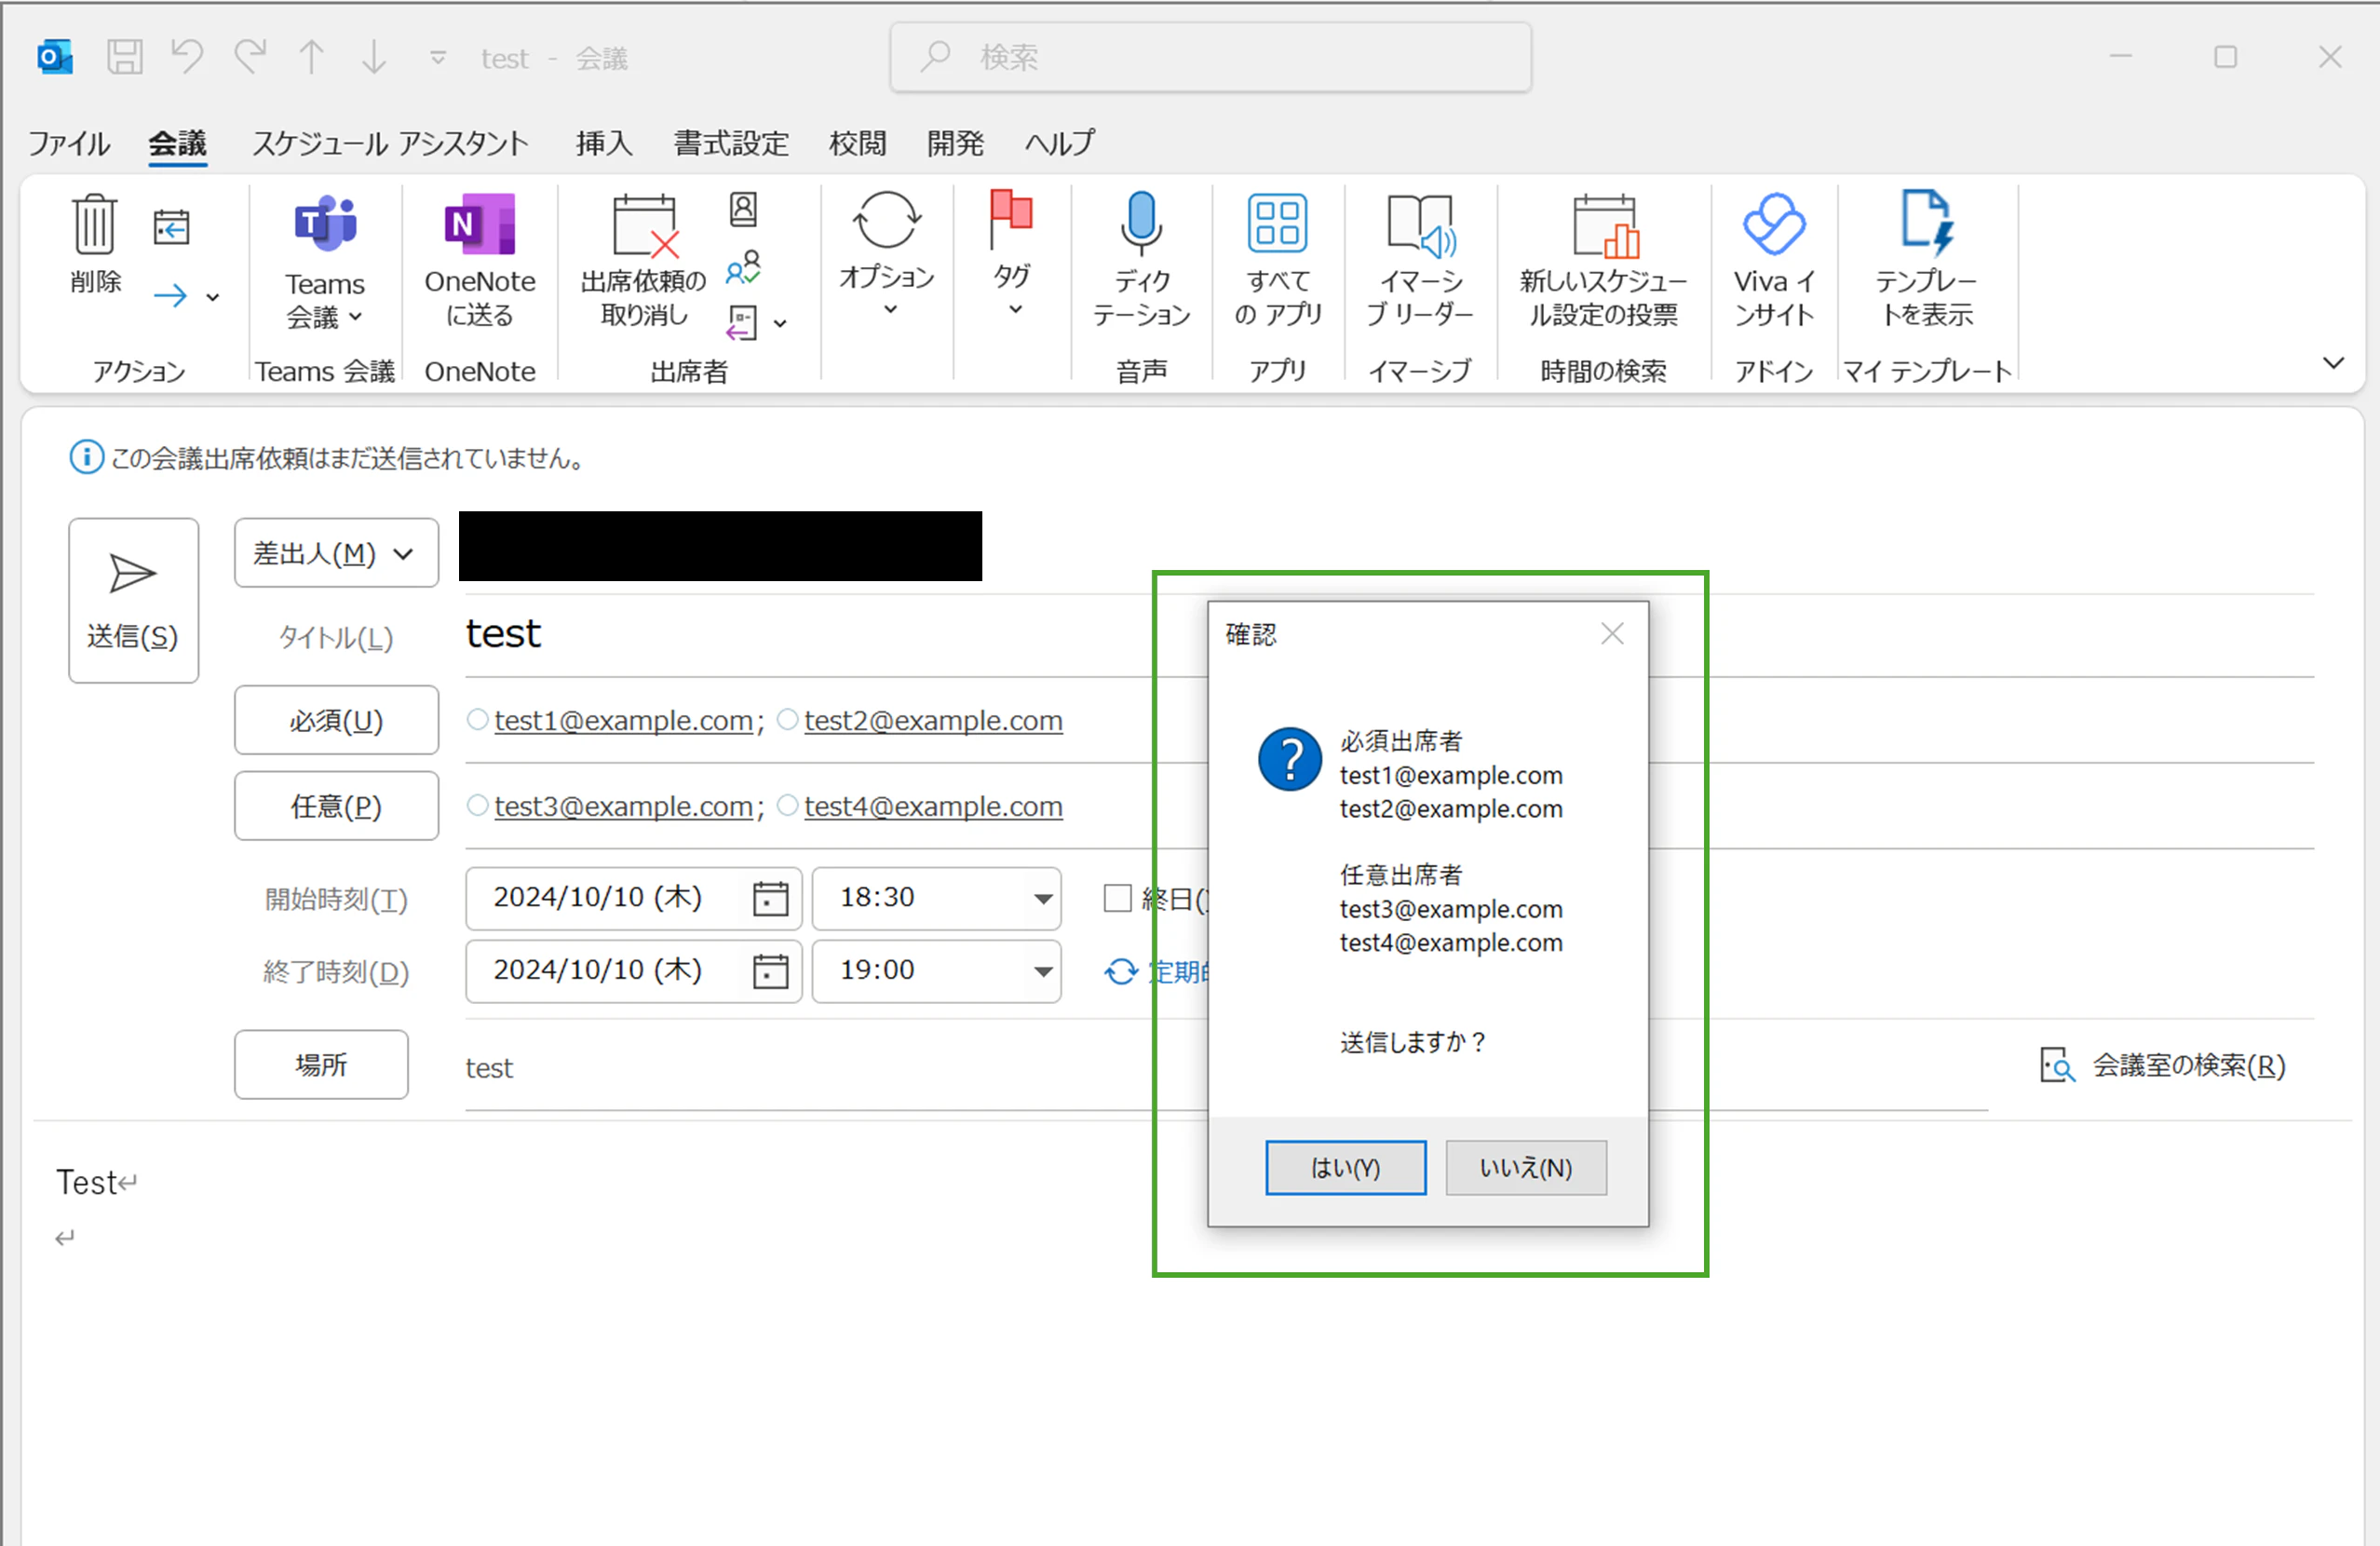The image size is (2380, 1546).
Task: Click the 必須(U) button
Action: click(336, 720)
